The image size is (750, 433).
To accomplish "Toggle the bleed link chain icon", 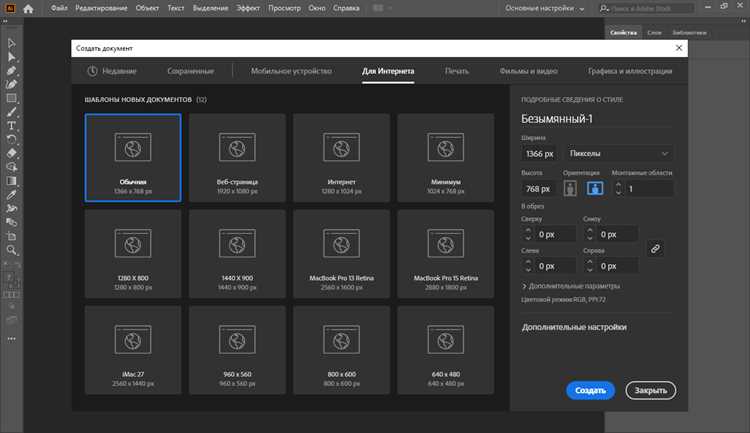I will 655,249.
